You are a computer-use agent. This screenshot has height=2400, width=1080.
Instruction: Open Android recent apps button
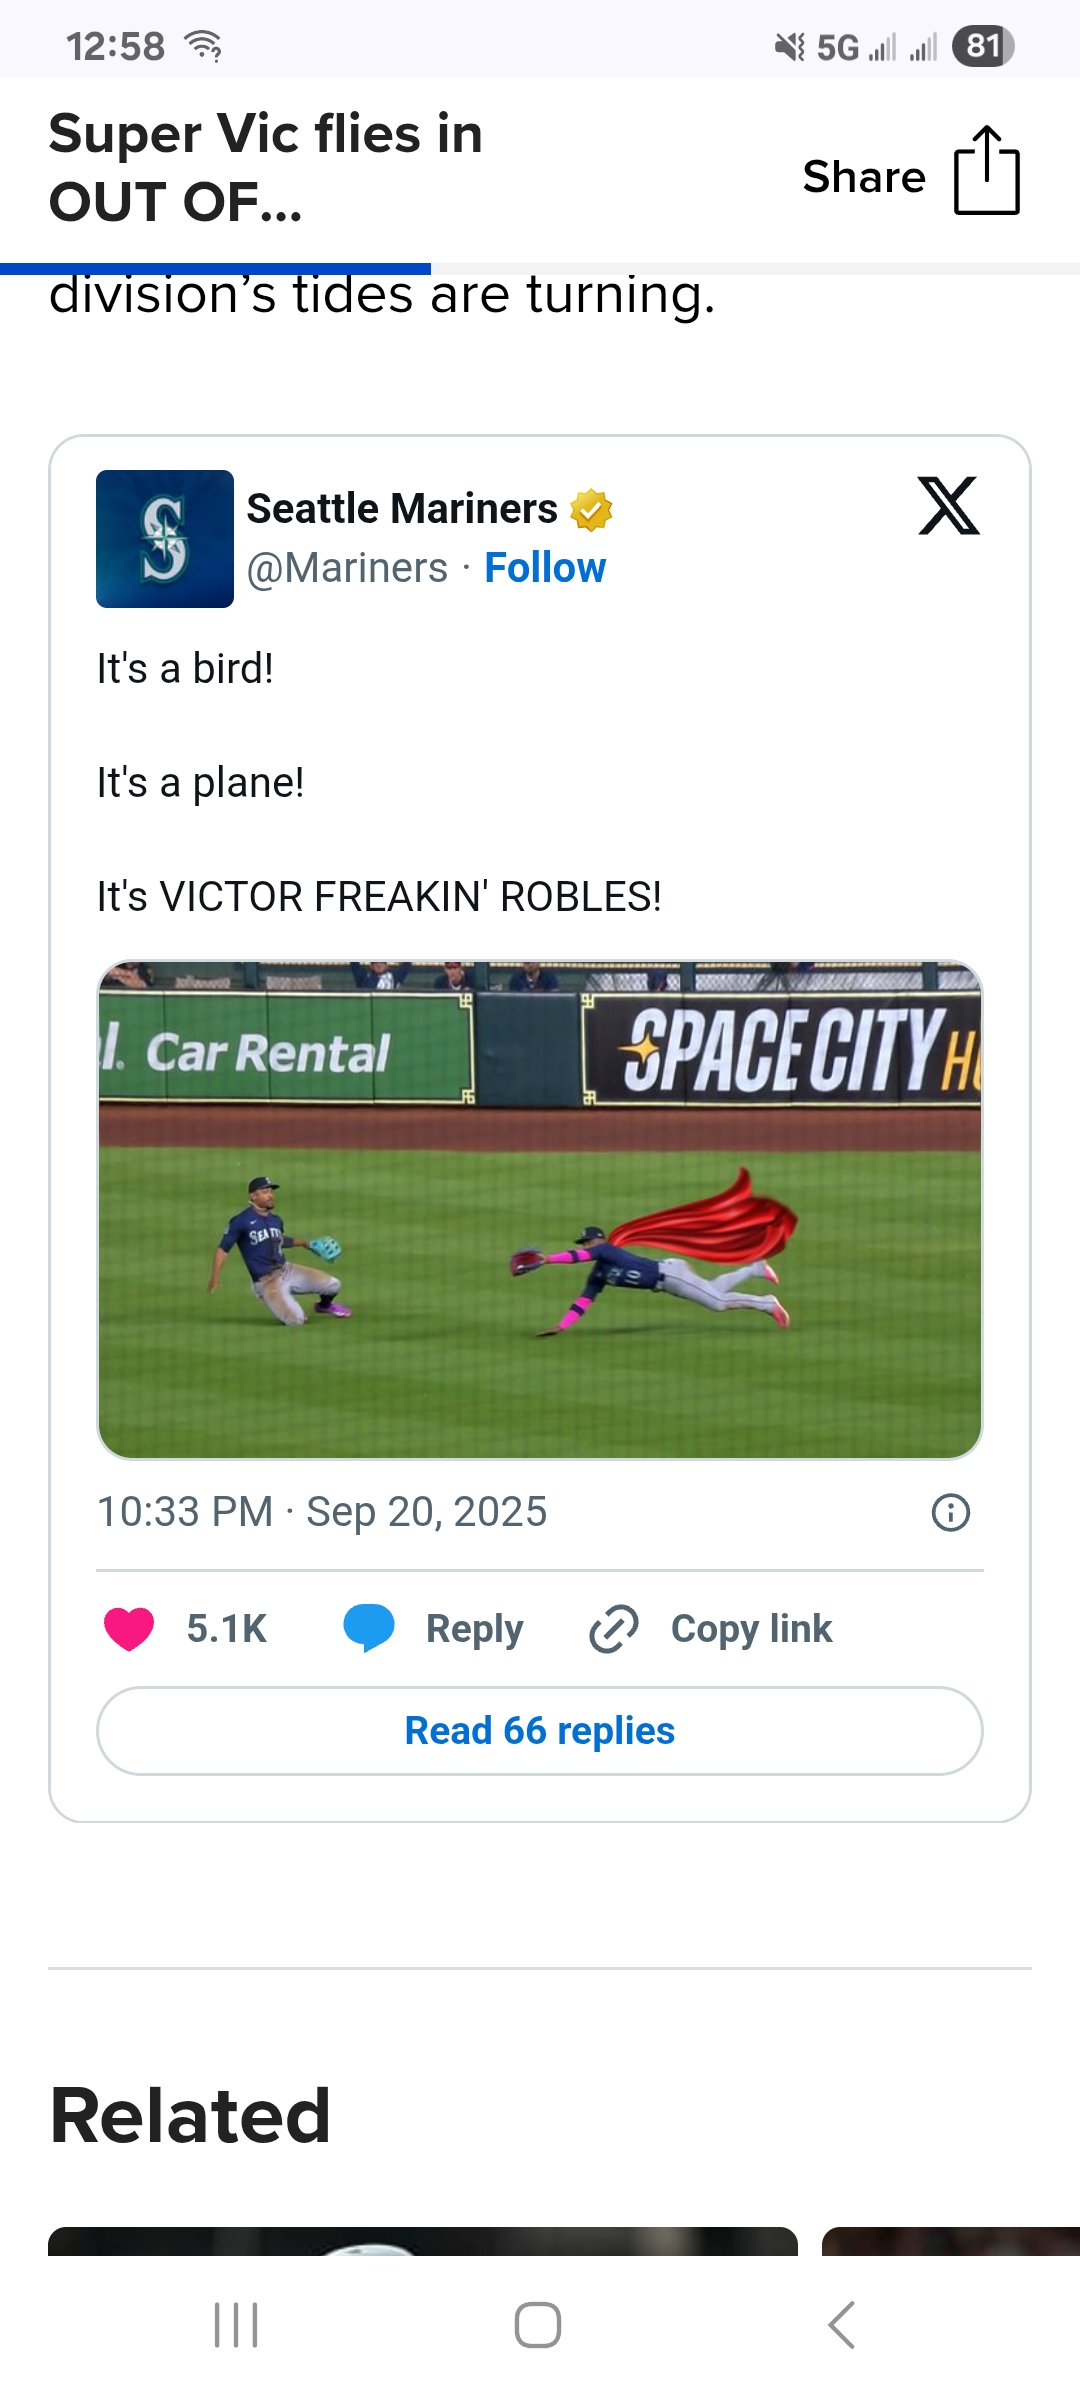tap(237, 2324)
